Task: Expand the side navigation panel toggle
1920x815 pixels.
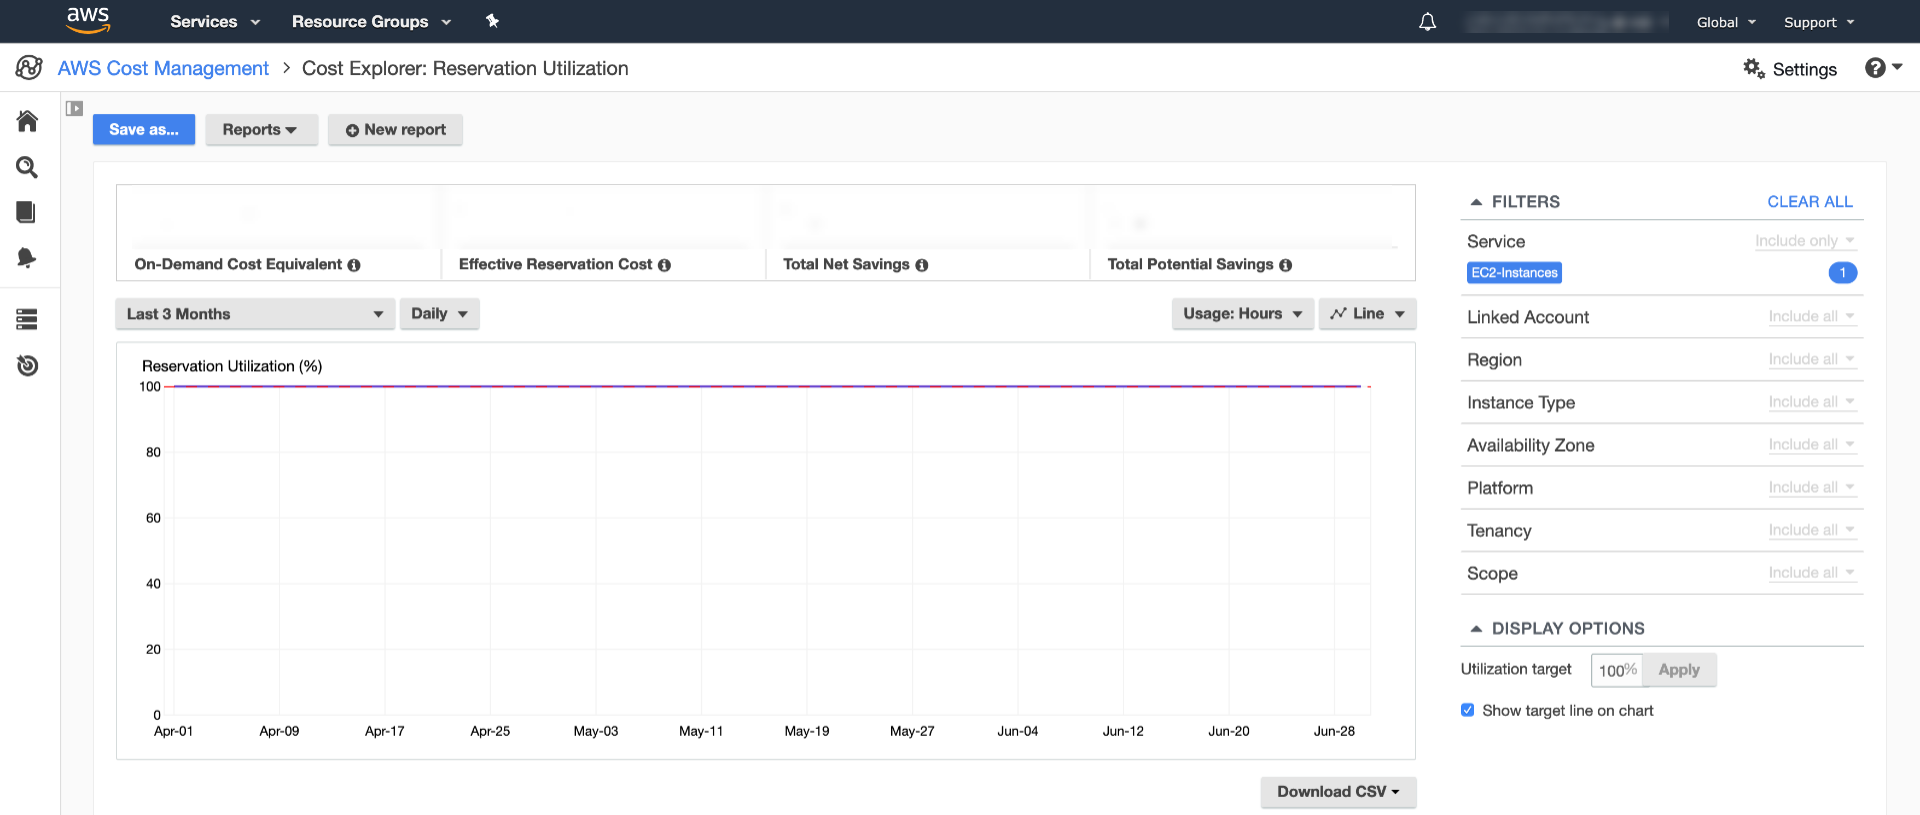Action: click(x=74, y=108)
